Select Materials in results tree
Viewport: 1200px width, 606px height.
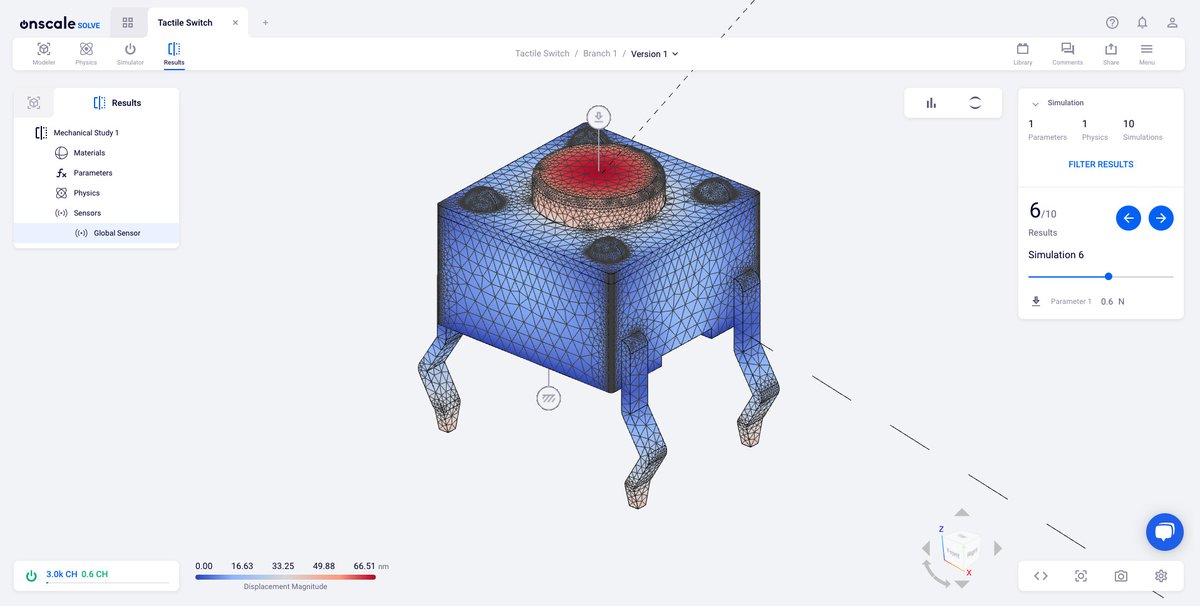[x=89, y=153]
